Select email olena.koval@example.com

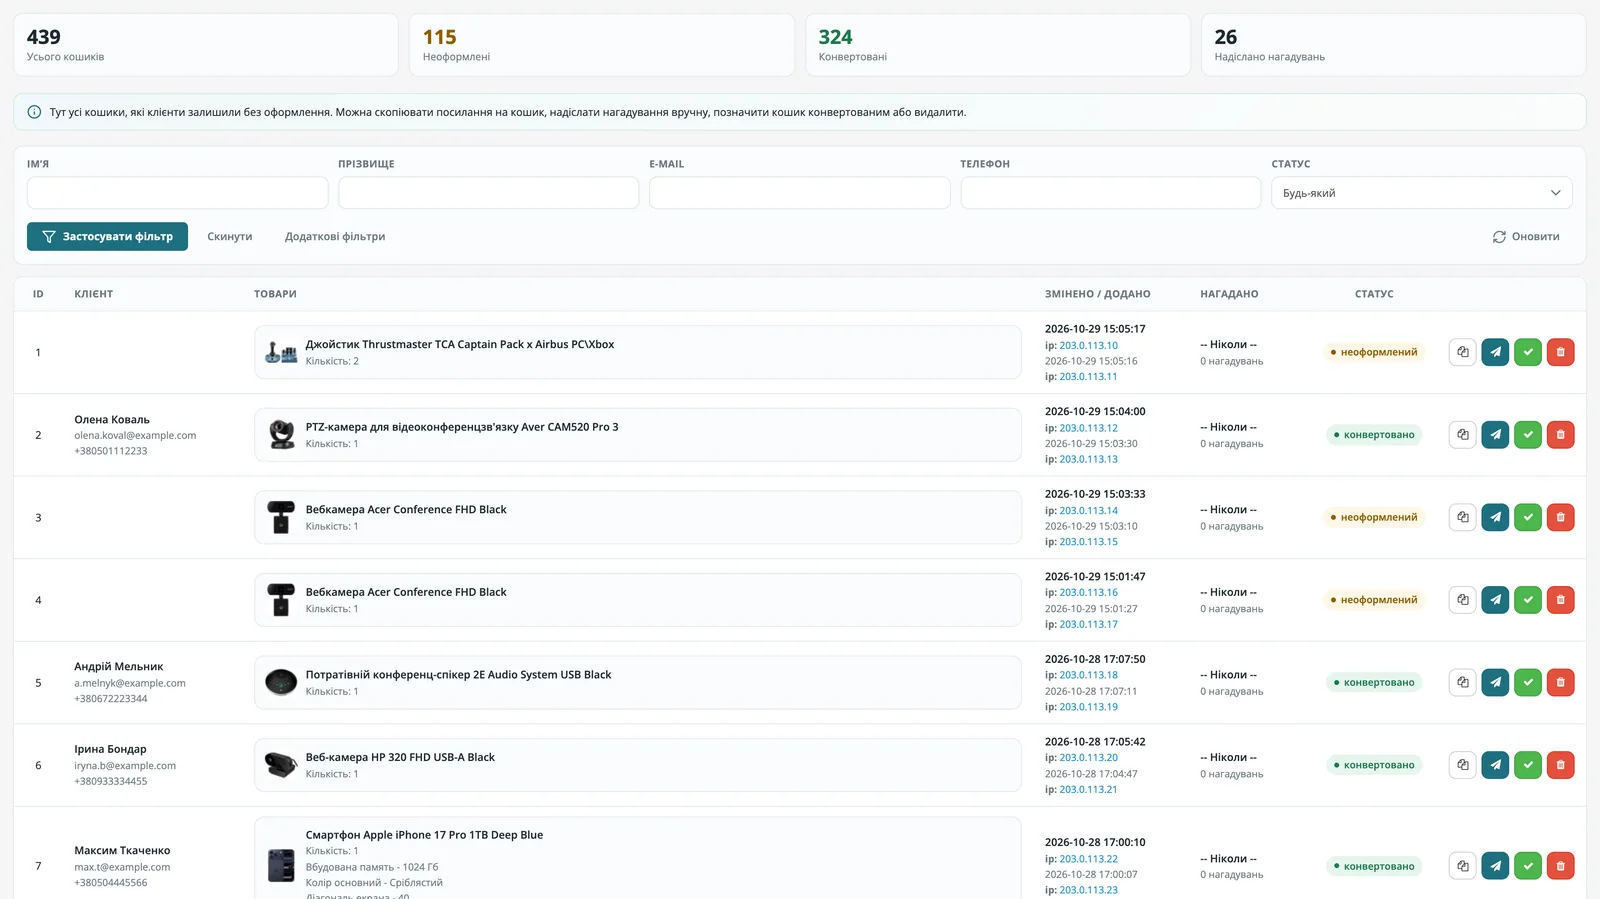(x=135, y=436)
